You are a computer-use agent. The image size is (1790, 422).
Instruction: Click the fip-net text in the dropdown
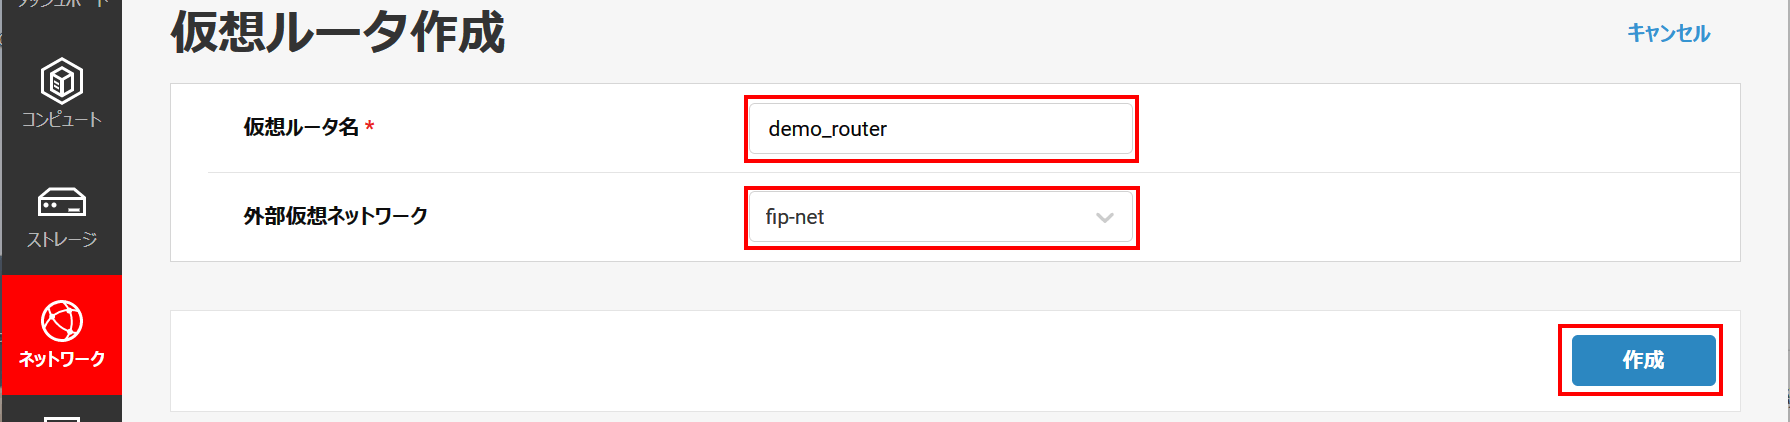pos(794,218)
